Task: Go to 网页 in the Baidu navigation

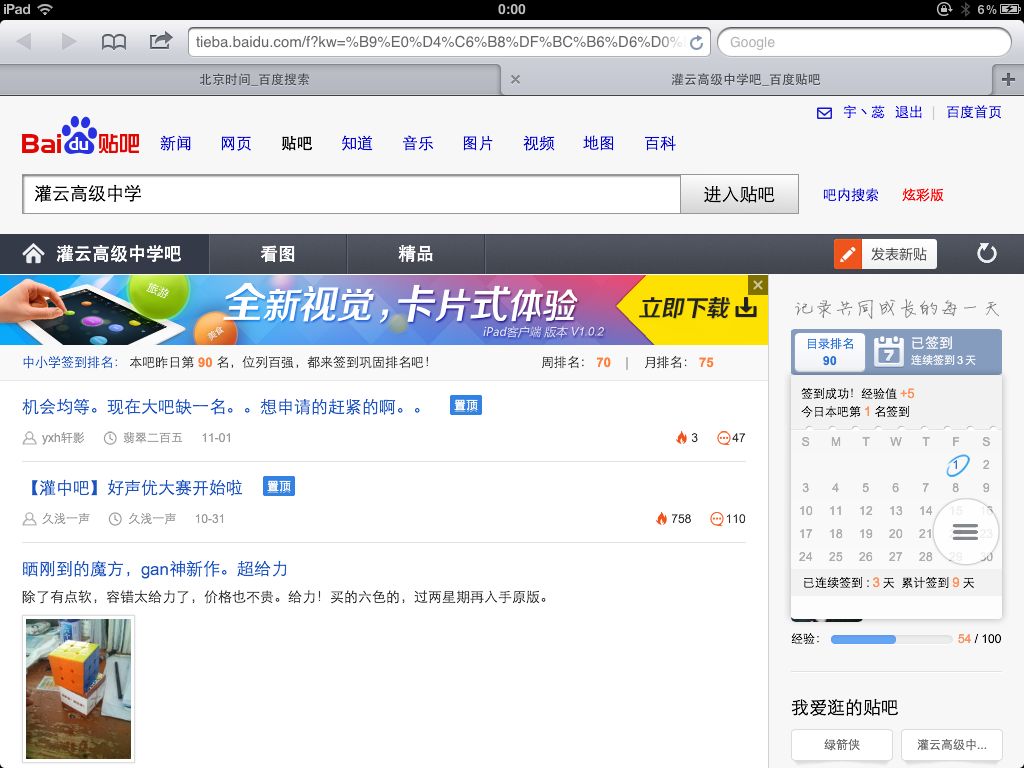Action: 236,143
